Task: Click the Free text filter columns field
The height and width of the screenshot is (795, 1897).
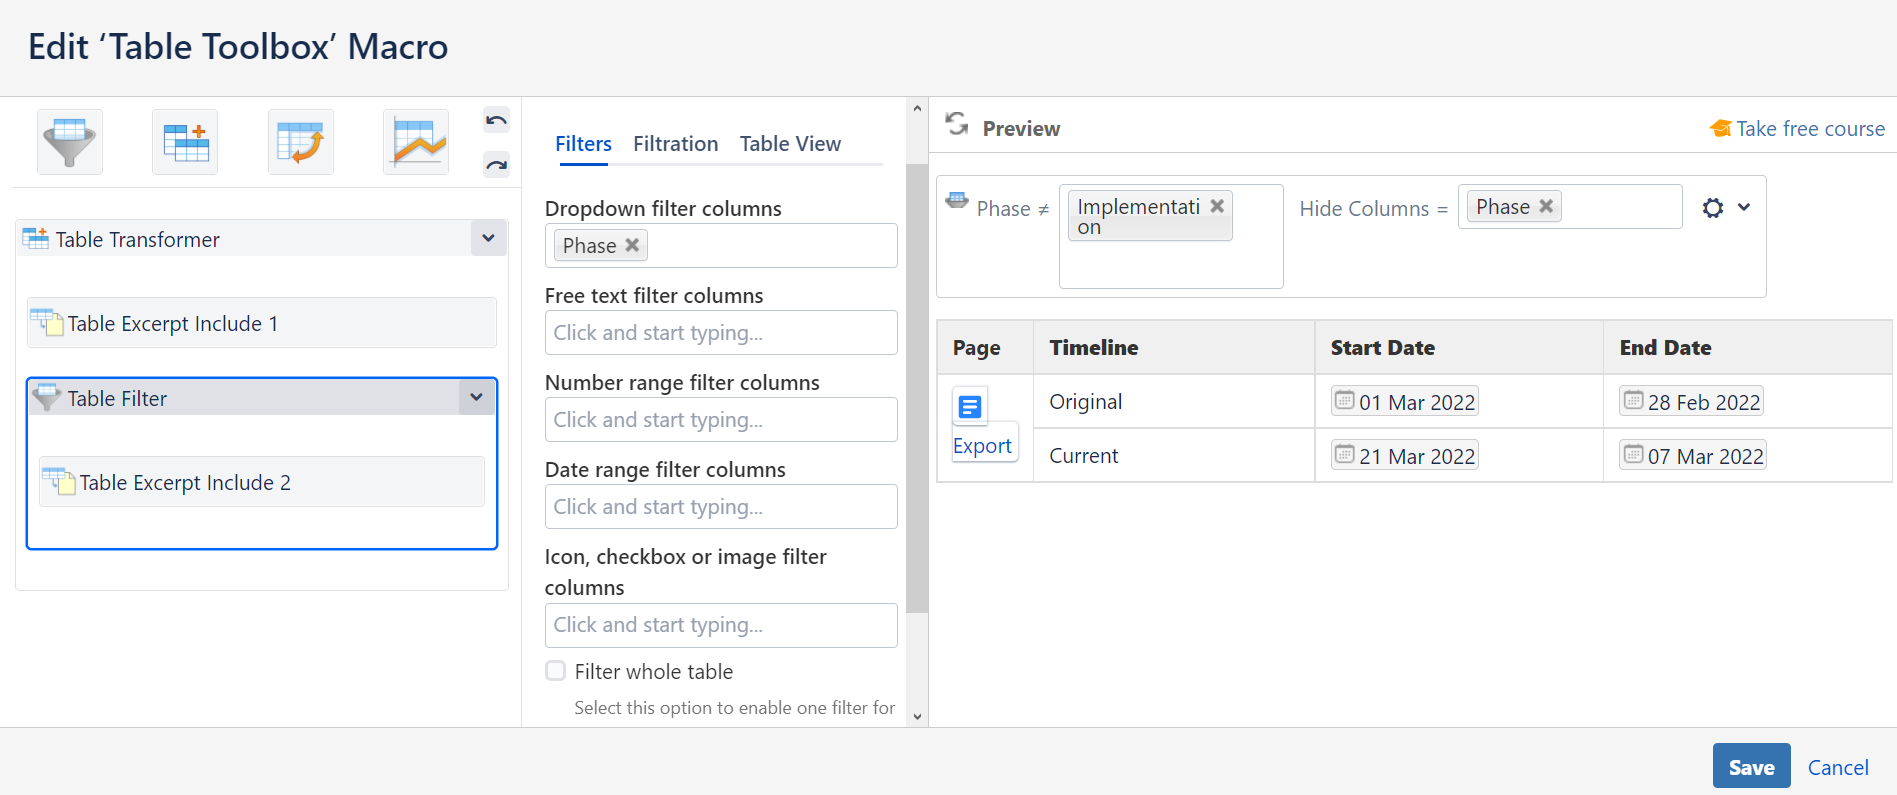Action: [720, 333]
